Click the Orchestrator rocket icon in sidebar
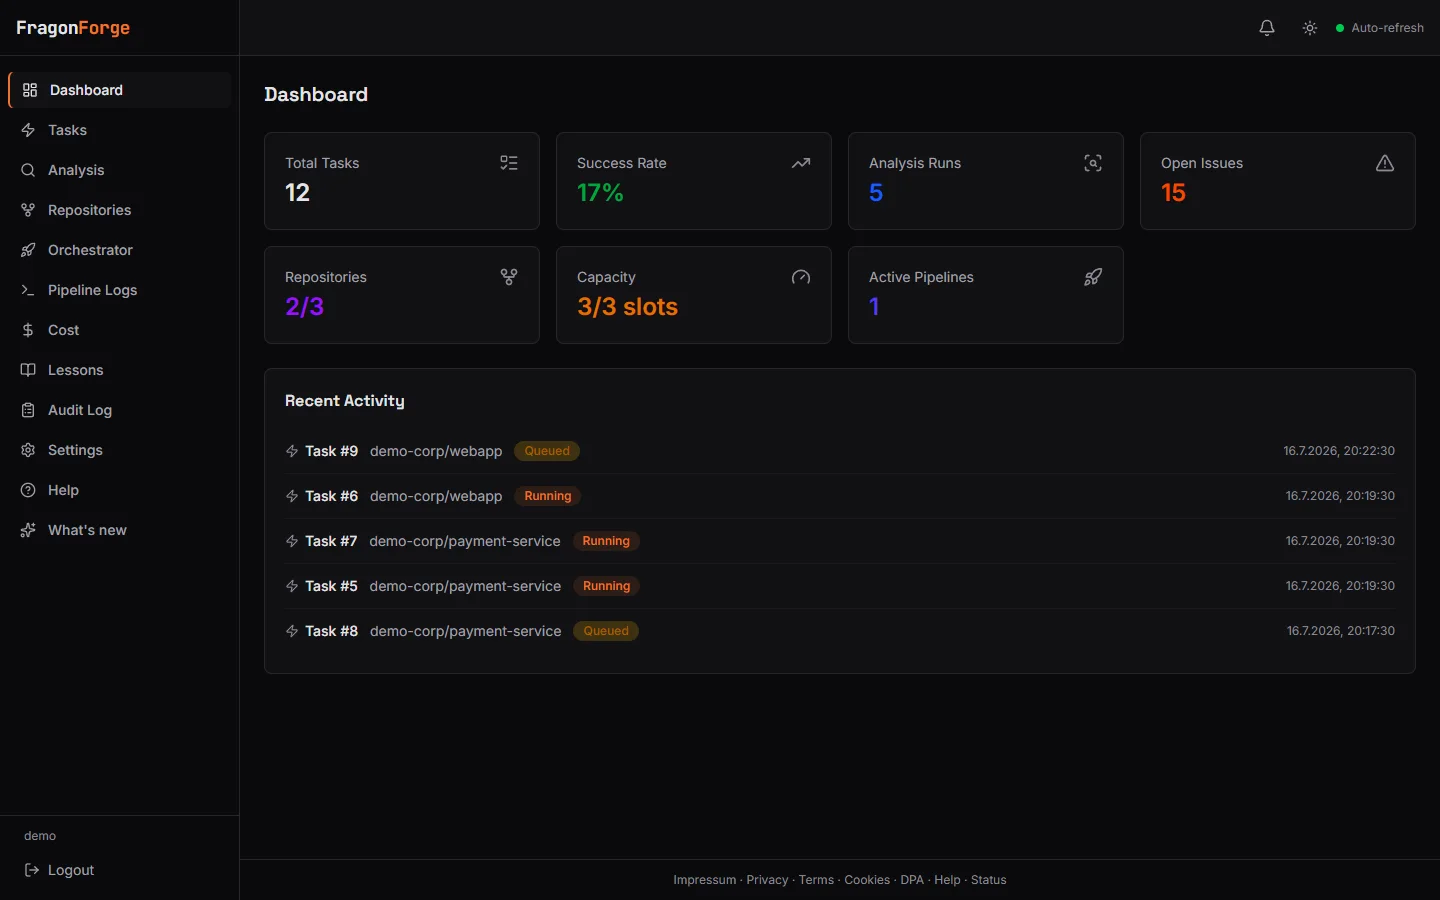 (28, 250)
